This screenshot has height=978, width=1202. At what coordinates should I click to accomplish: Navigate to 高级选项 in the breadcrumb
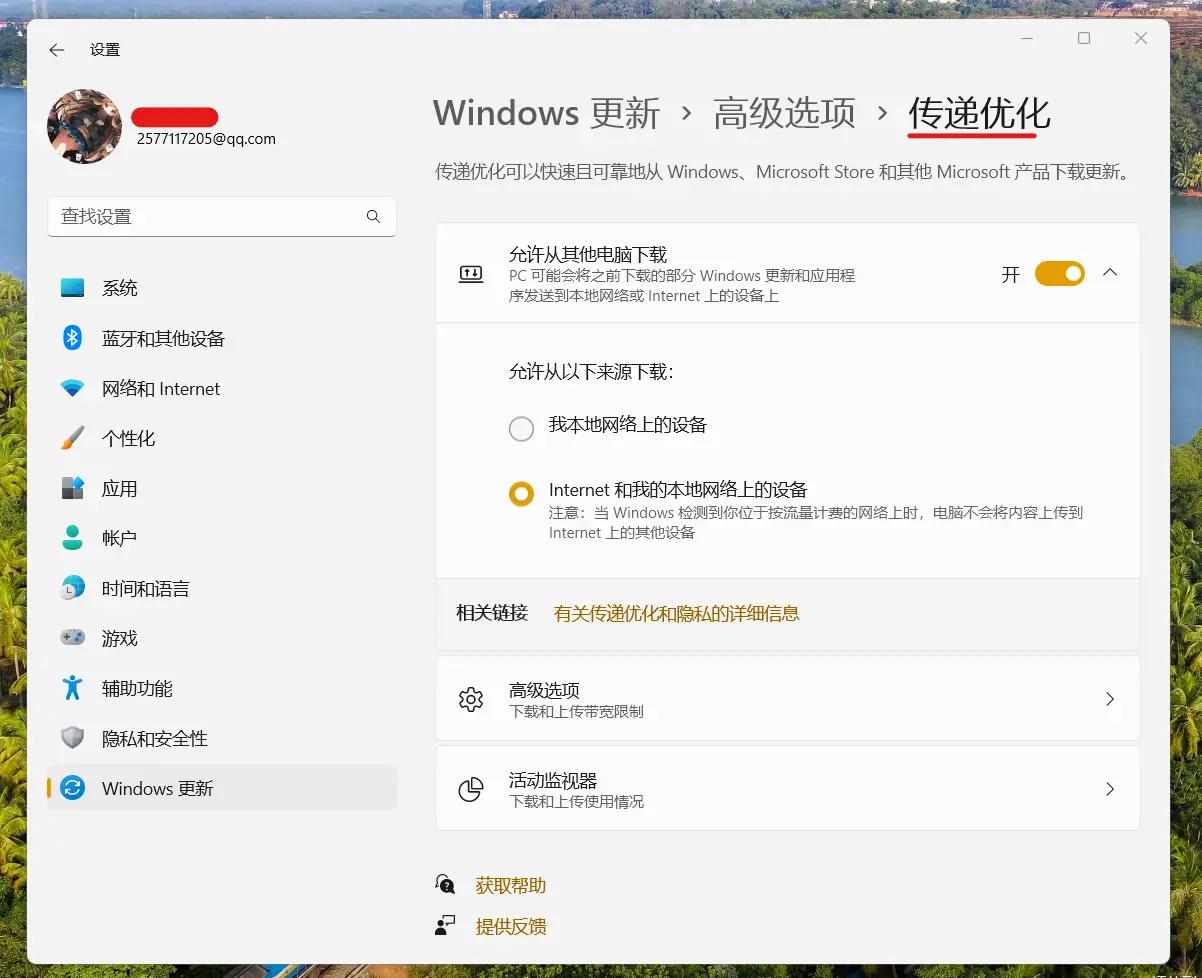[785, 112]
